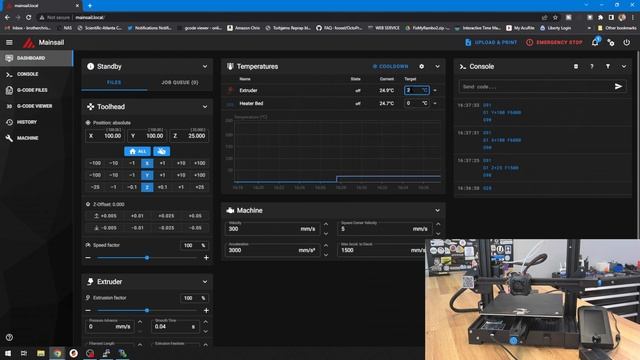Click the Pressure Advance field

click(x=110, y=327)
